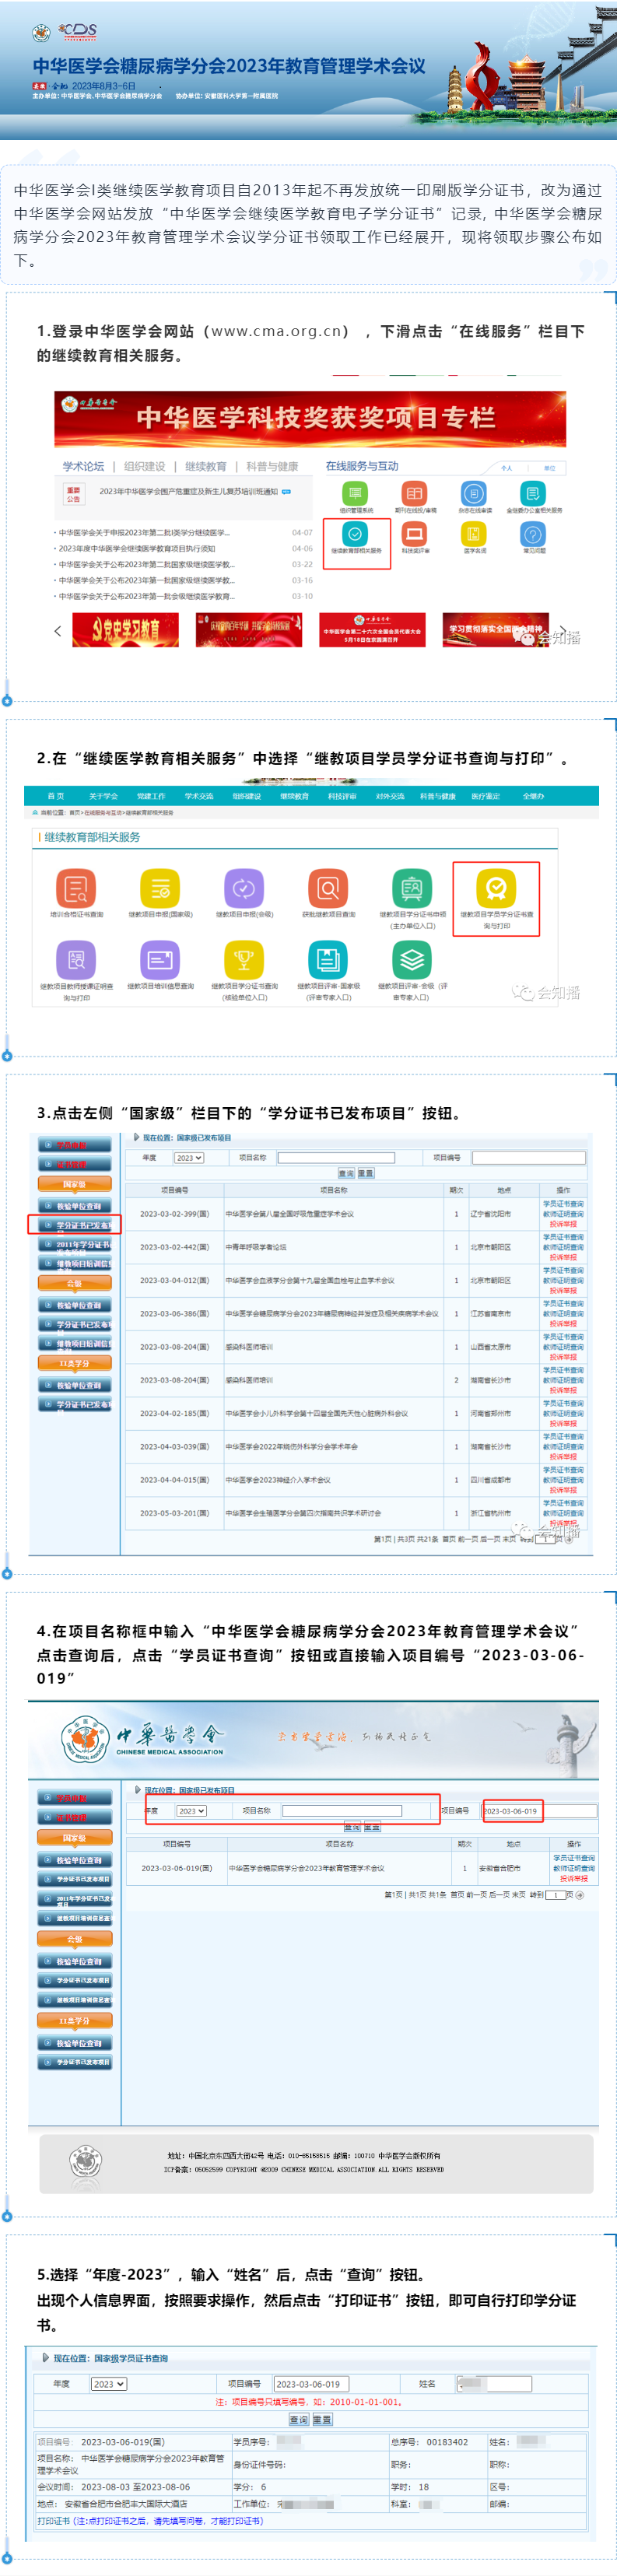Open the 年度 2023 dropdown in step 4 screenshot

(x=191, y=1811)
